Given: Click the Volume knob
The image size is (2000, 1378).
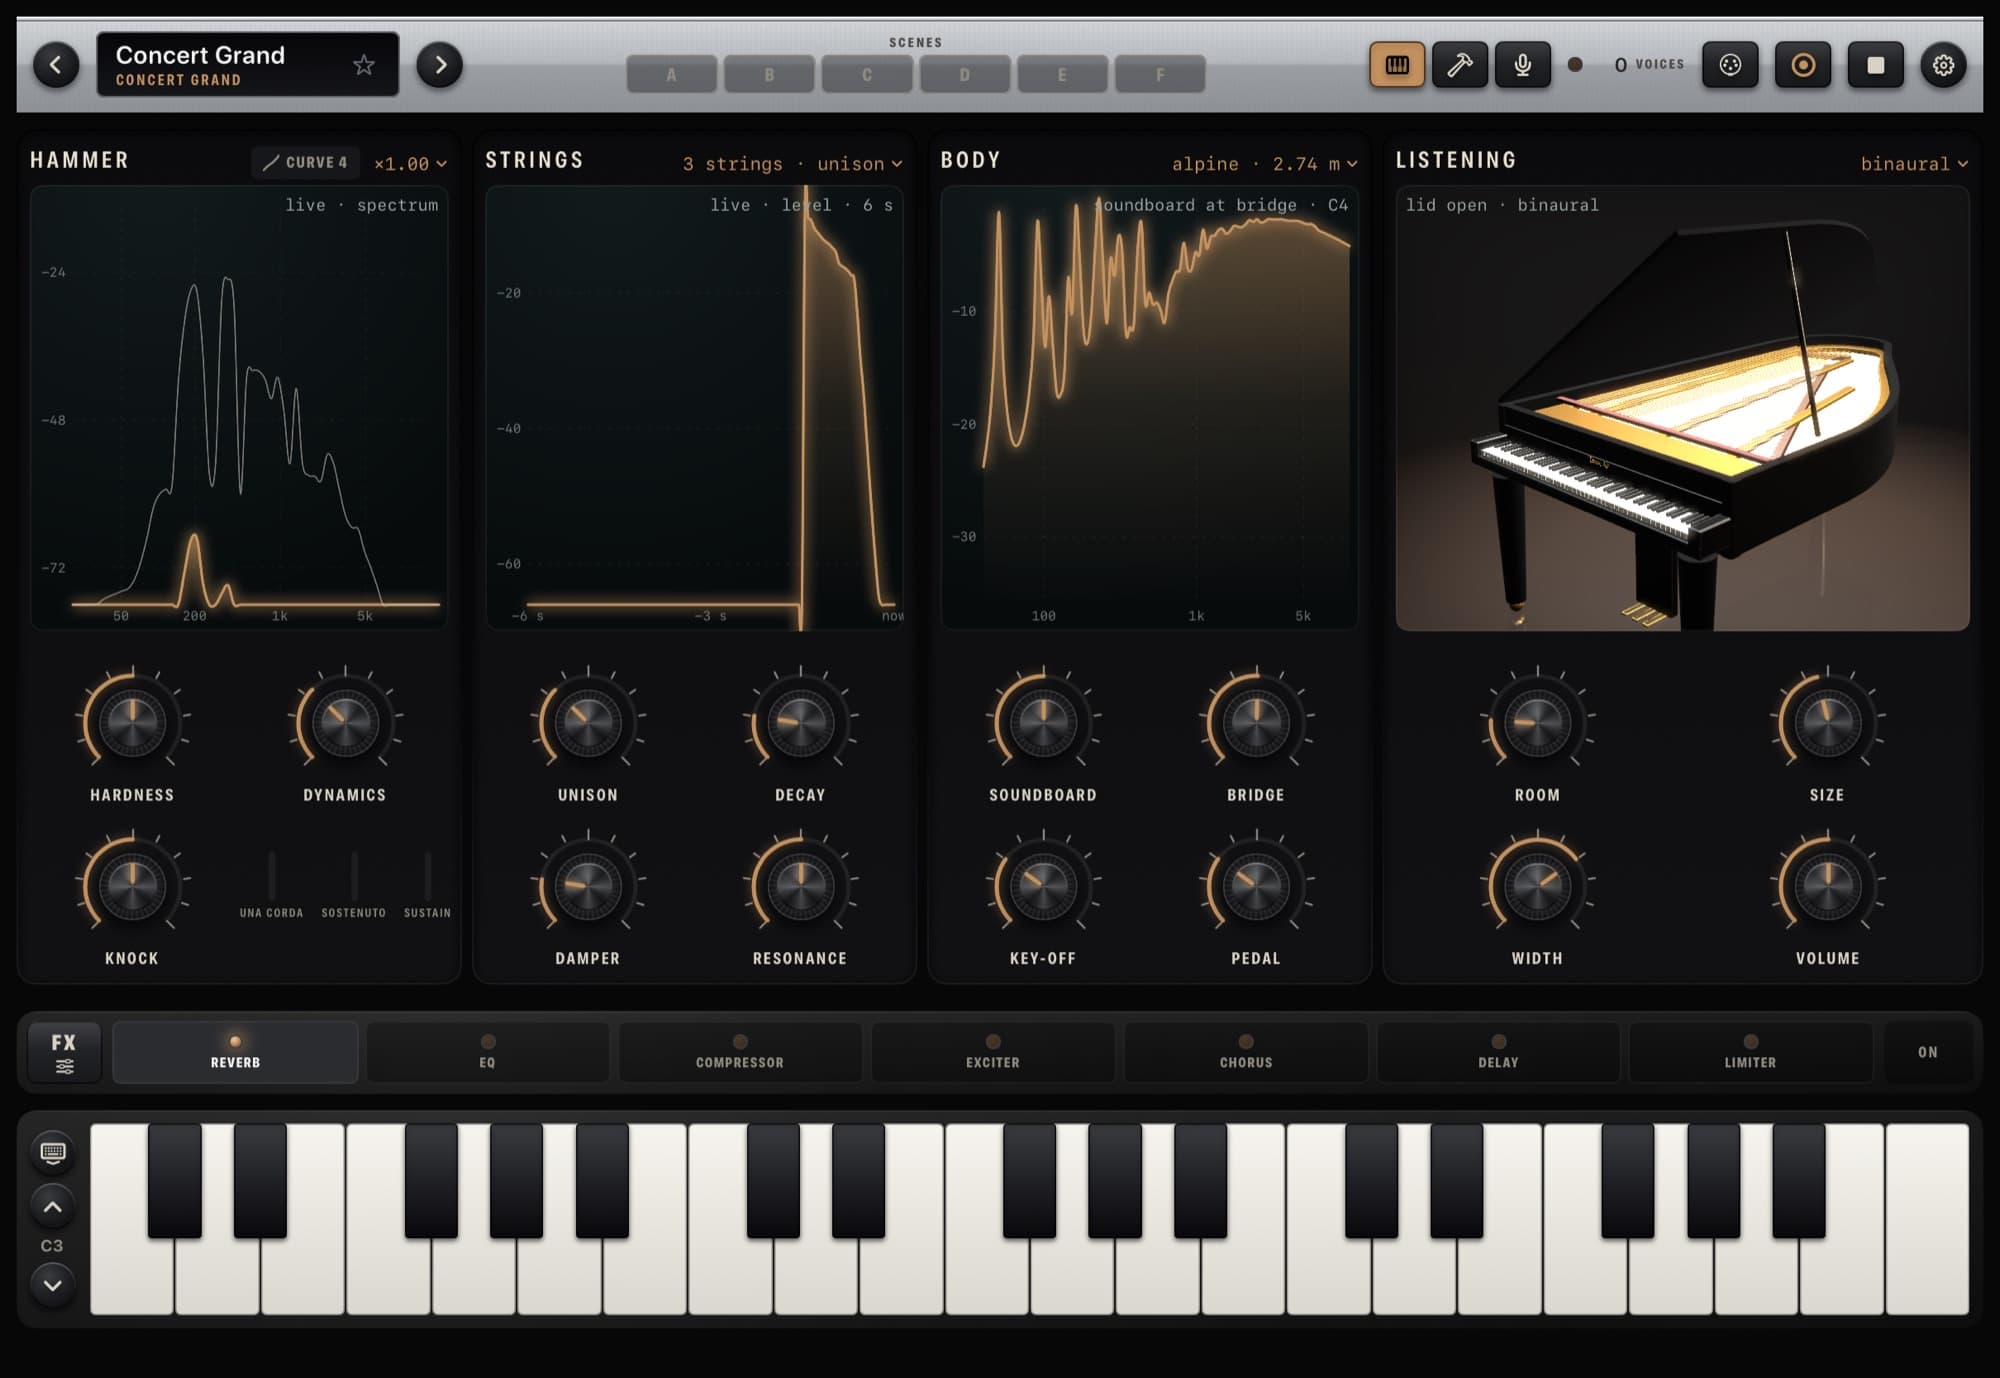Looking at the screenshot, I should coord(1827,886).
